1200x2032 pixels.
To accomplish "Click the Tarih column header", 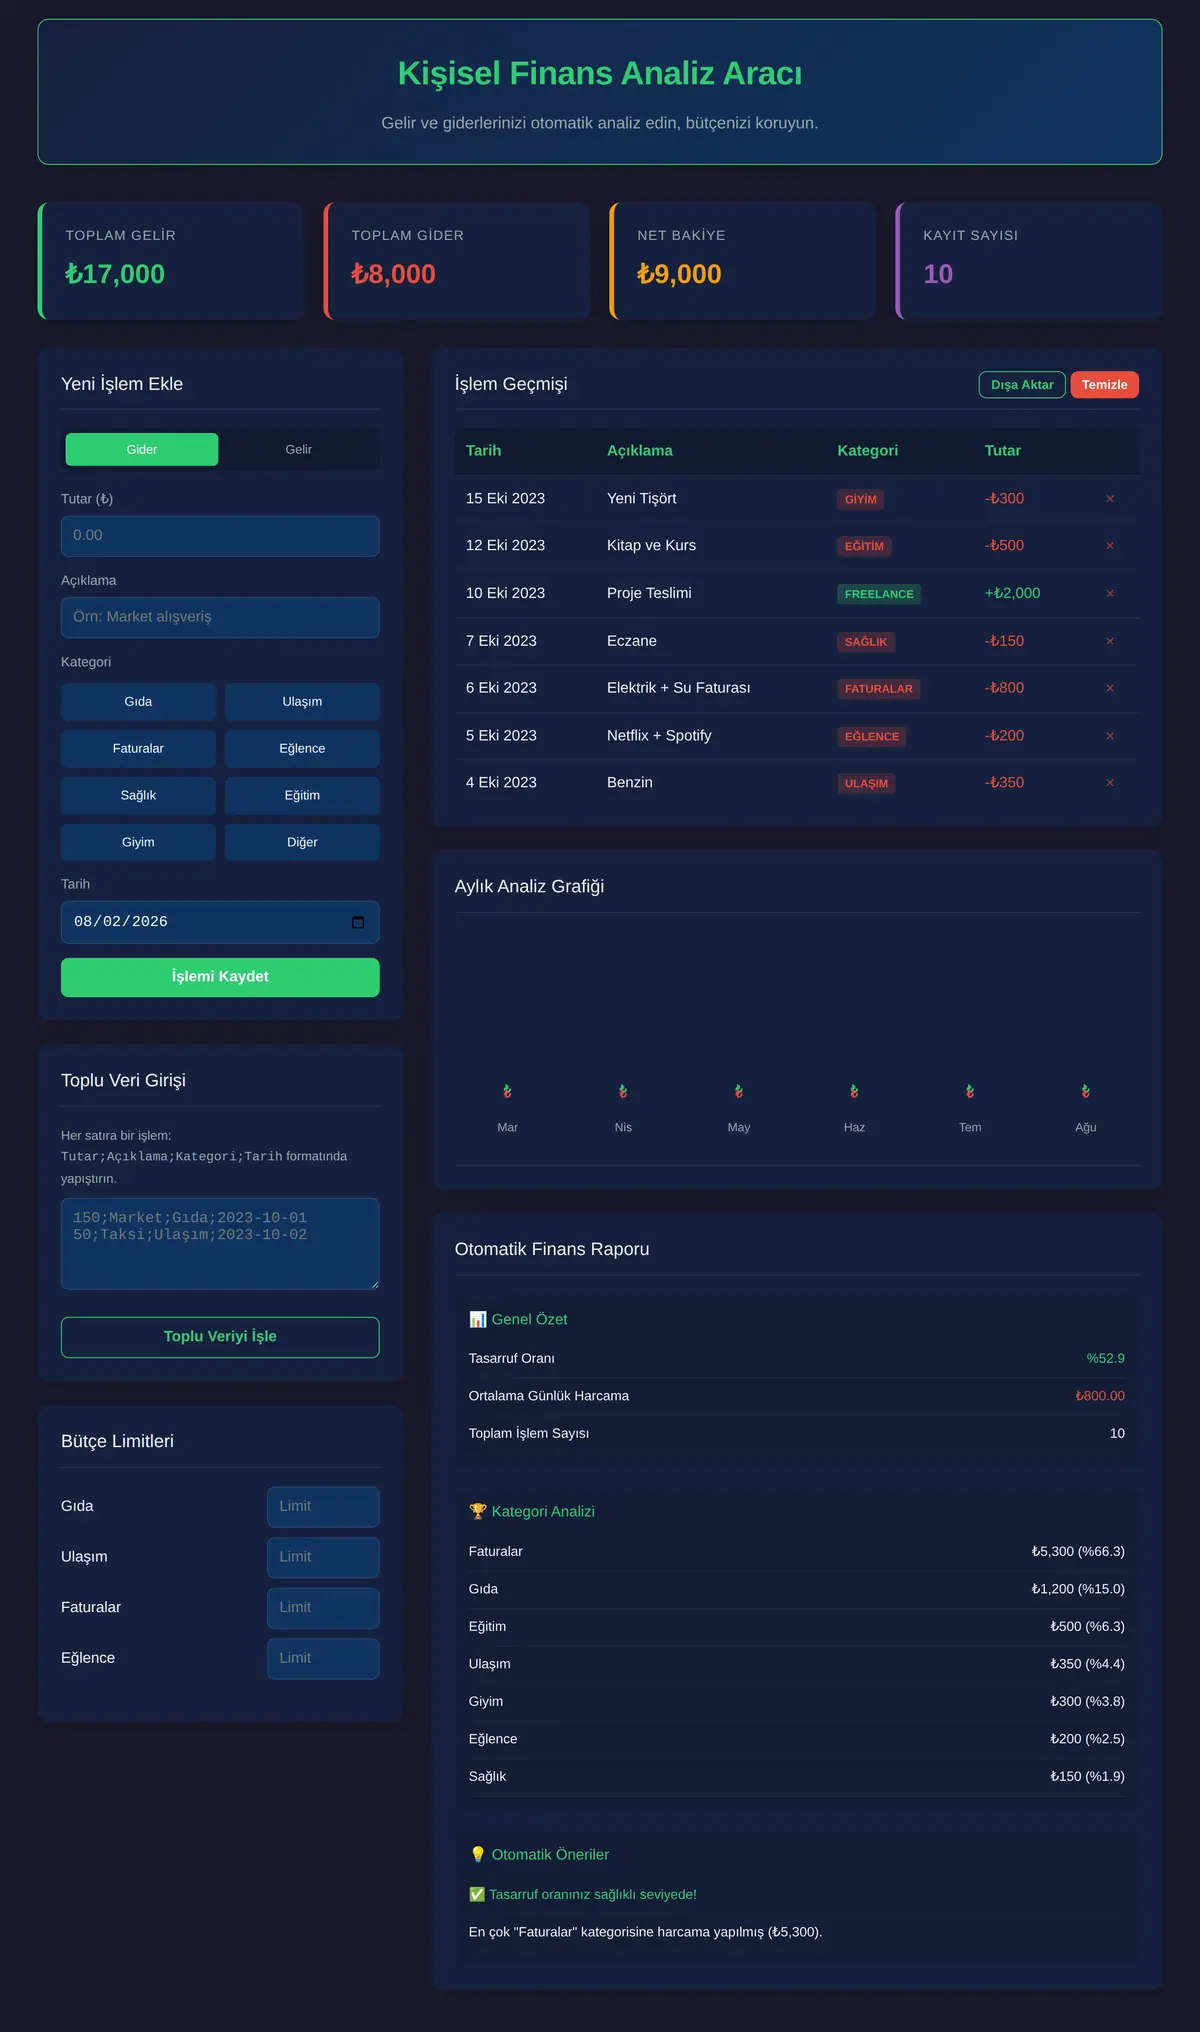I will click(x=483, y=451).
